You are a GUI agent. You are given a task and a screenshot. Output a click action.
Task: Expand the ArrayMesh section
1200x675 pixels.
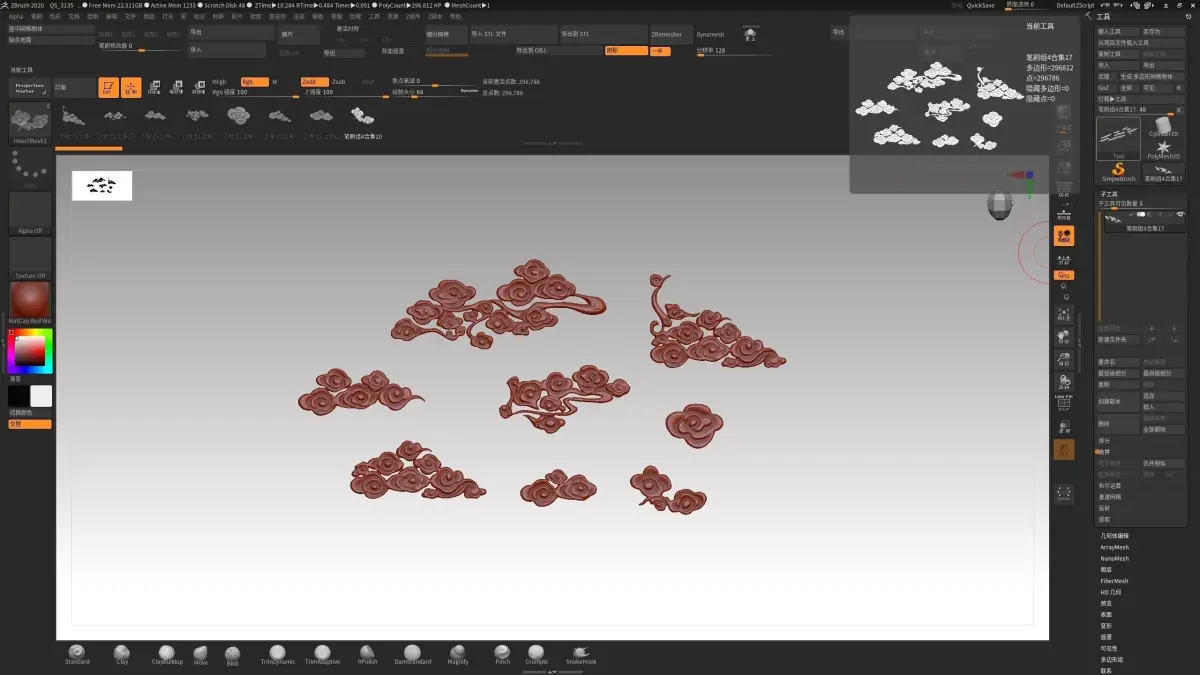point(1114,547)
